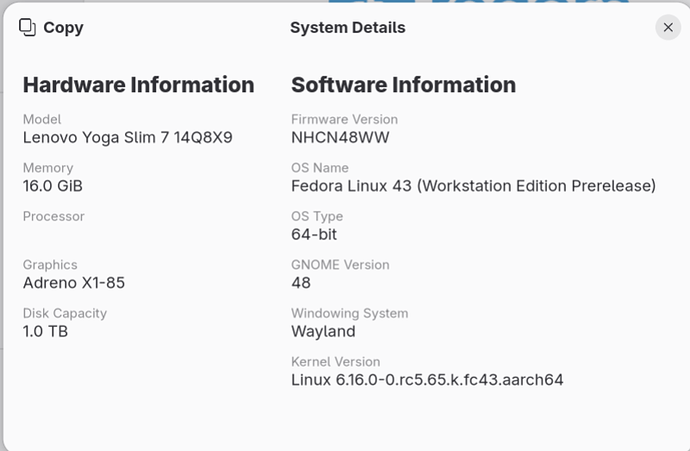Select the 16.0 GiB memory value
This screenshot has width=690, height=451.
[x=53, y=186]
